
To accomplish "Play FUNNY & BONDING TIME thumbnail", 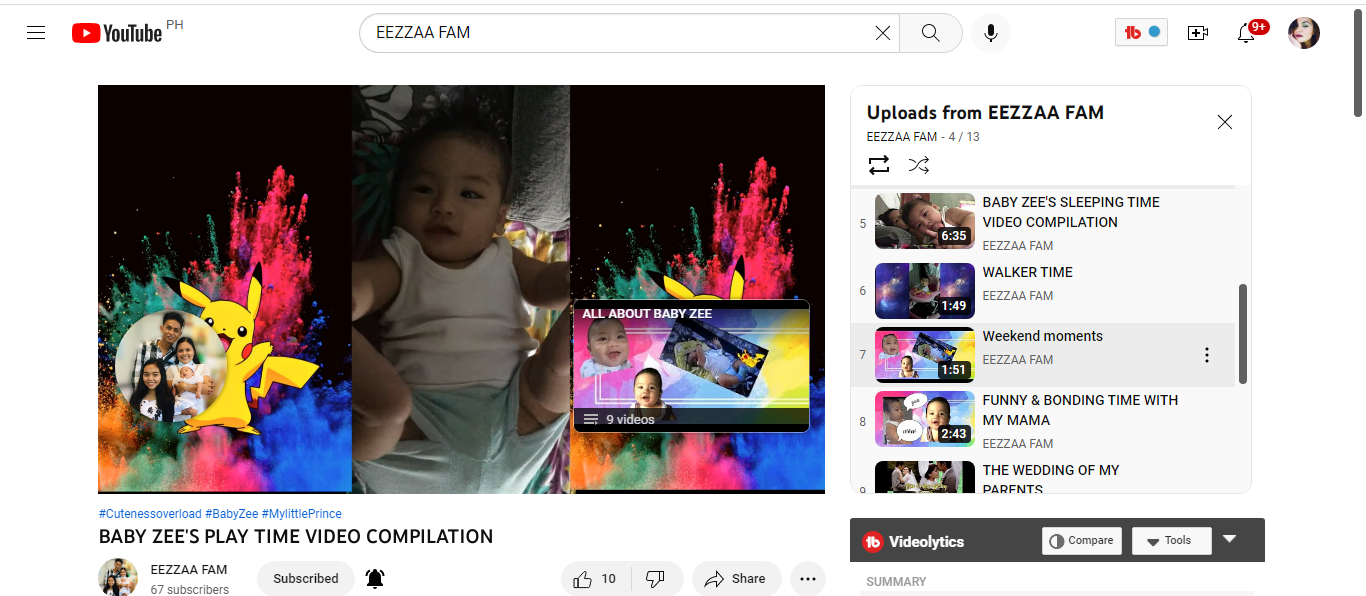I will (x=925, y=419).
